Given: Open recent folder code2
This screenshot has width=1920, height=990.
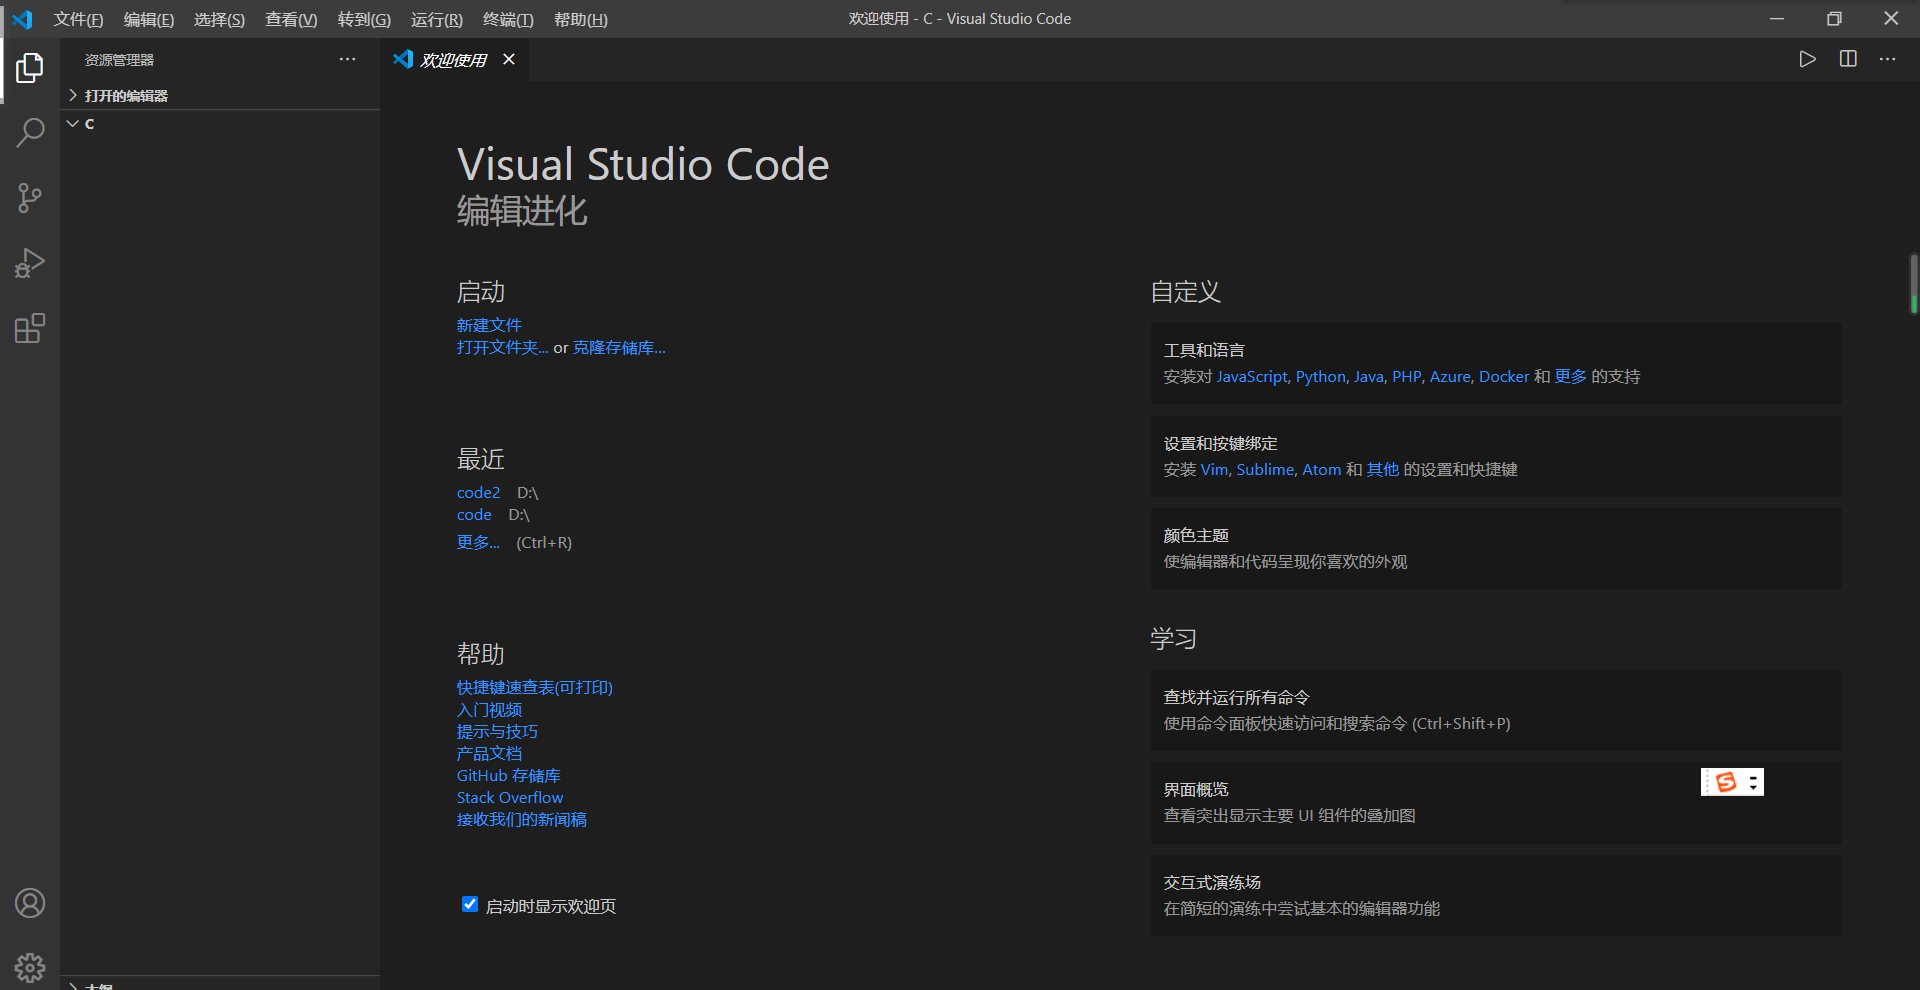Looking at the screenshot, I should (x=478, y=492).
